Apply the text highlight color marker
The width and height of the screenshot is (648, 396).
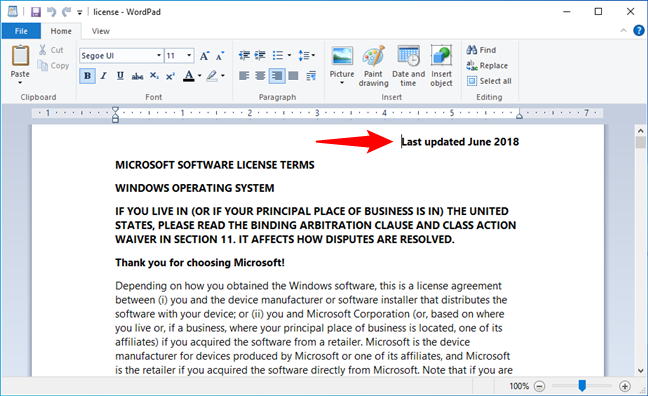click(212, 76)
